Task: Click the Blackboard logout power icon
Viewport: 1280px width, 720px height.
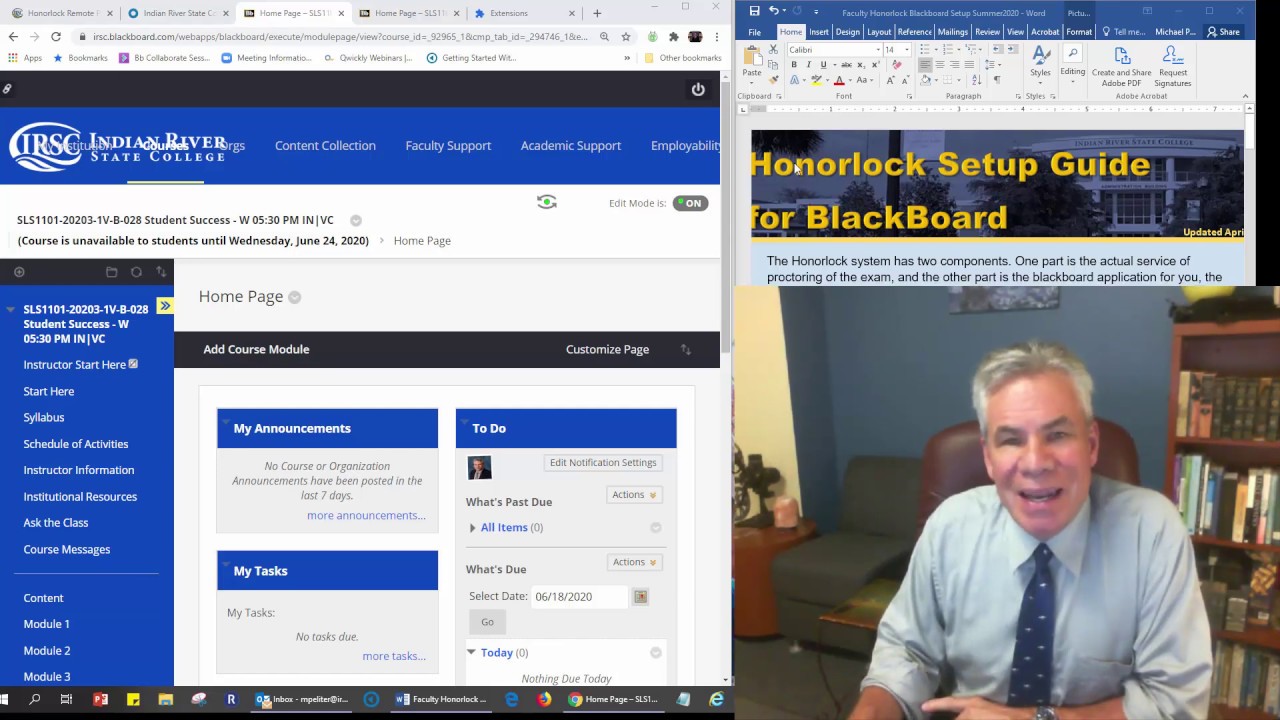Action: (x=698, y=89)
